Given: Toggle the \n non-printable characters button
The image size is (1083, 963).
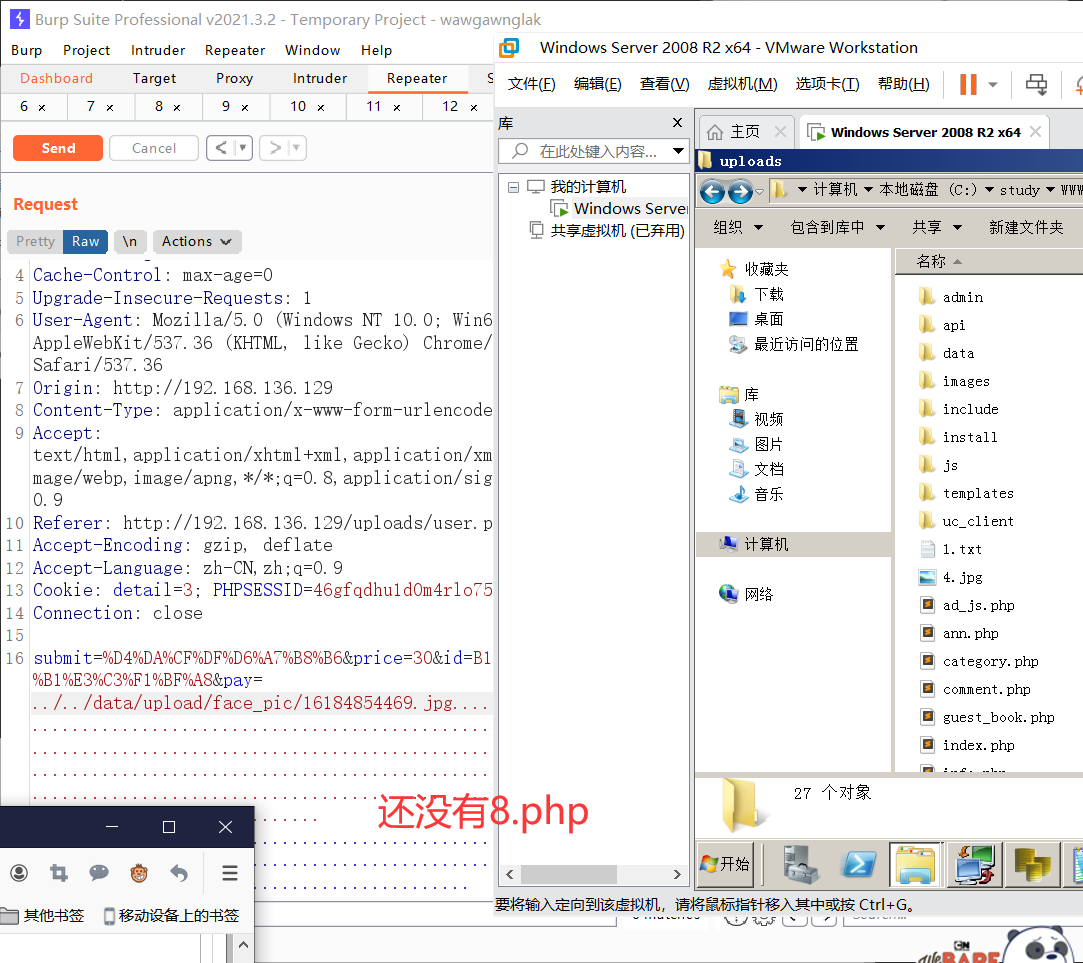Looking at the screenshot, I should pos(130,241).
